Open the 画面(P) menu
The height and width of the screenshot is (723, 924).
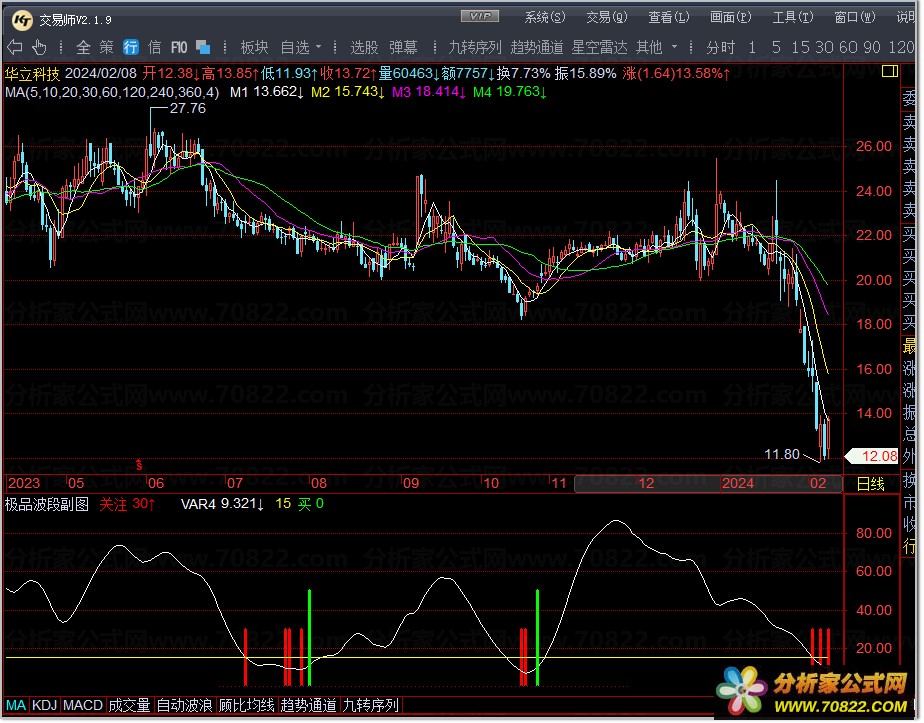(x=731, y=18)
